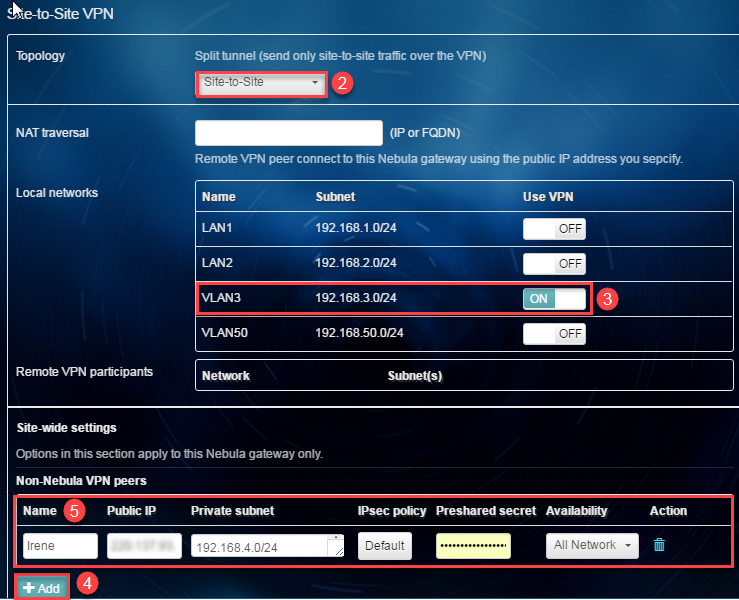The width and height of the screenshot is (739, 600).
Task: Click the Network column header
Action: point(226,376)
